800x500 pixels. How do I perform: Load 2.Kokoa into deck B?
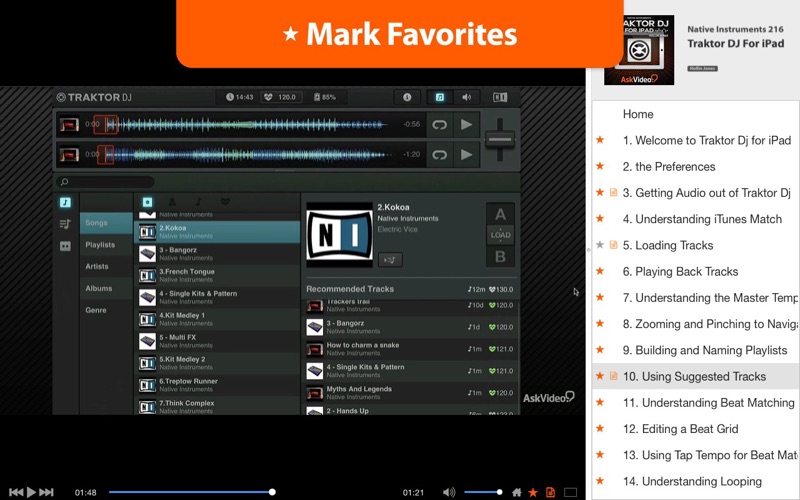click(501, 256)
